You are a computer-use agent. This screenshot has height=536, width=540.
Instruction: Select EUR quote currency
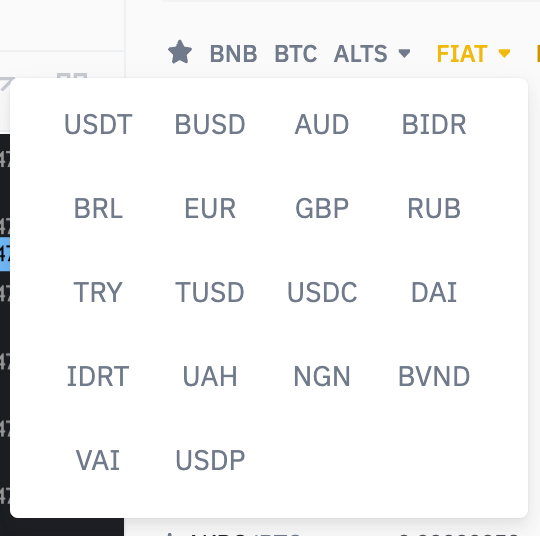point(210,208)
